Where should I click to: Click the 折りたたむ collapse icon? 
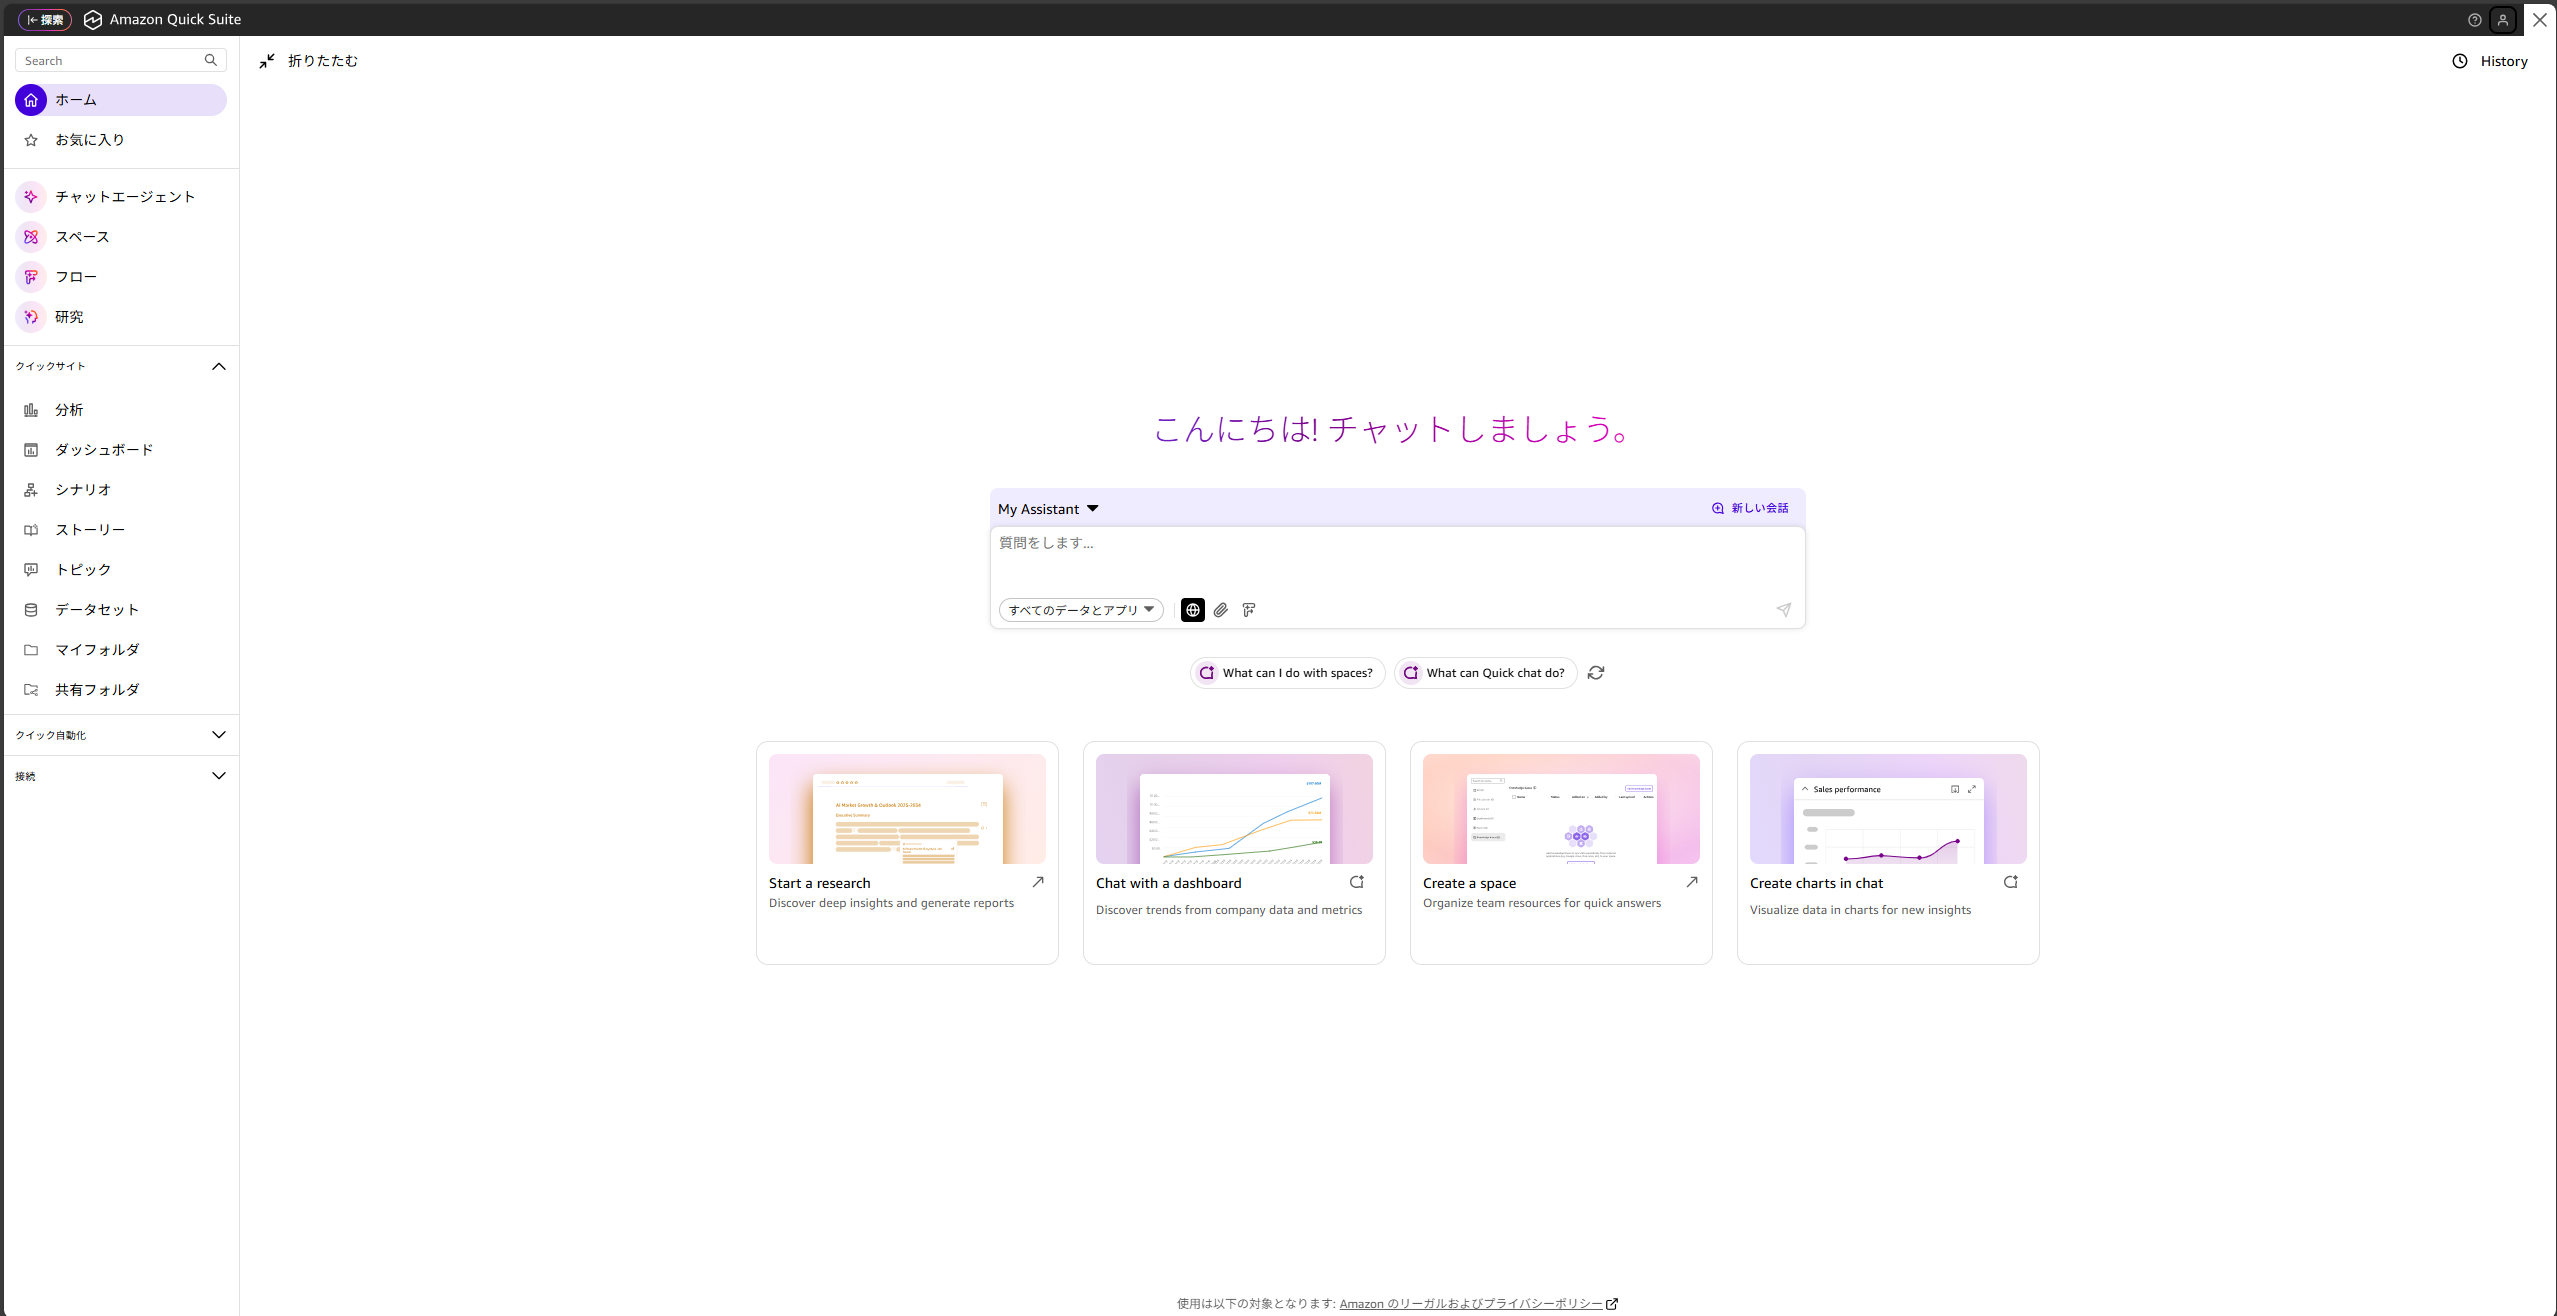click(x=267, y=61)
